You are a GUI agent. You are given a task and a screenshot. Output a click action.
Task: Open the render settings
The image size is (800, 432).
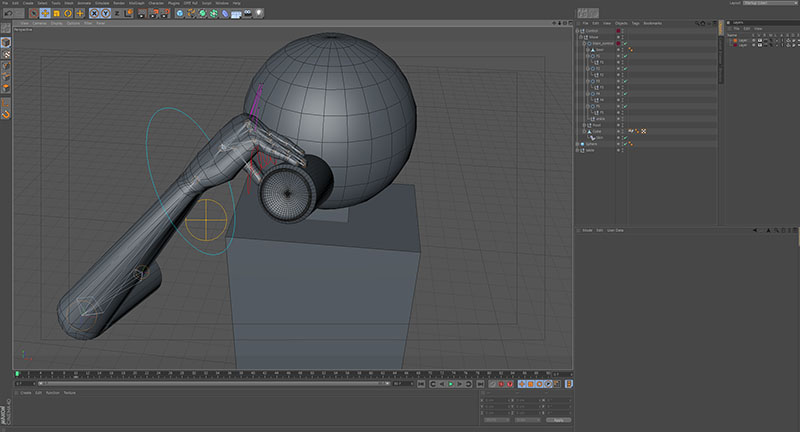(165, 13)
